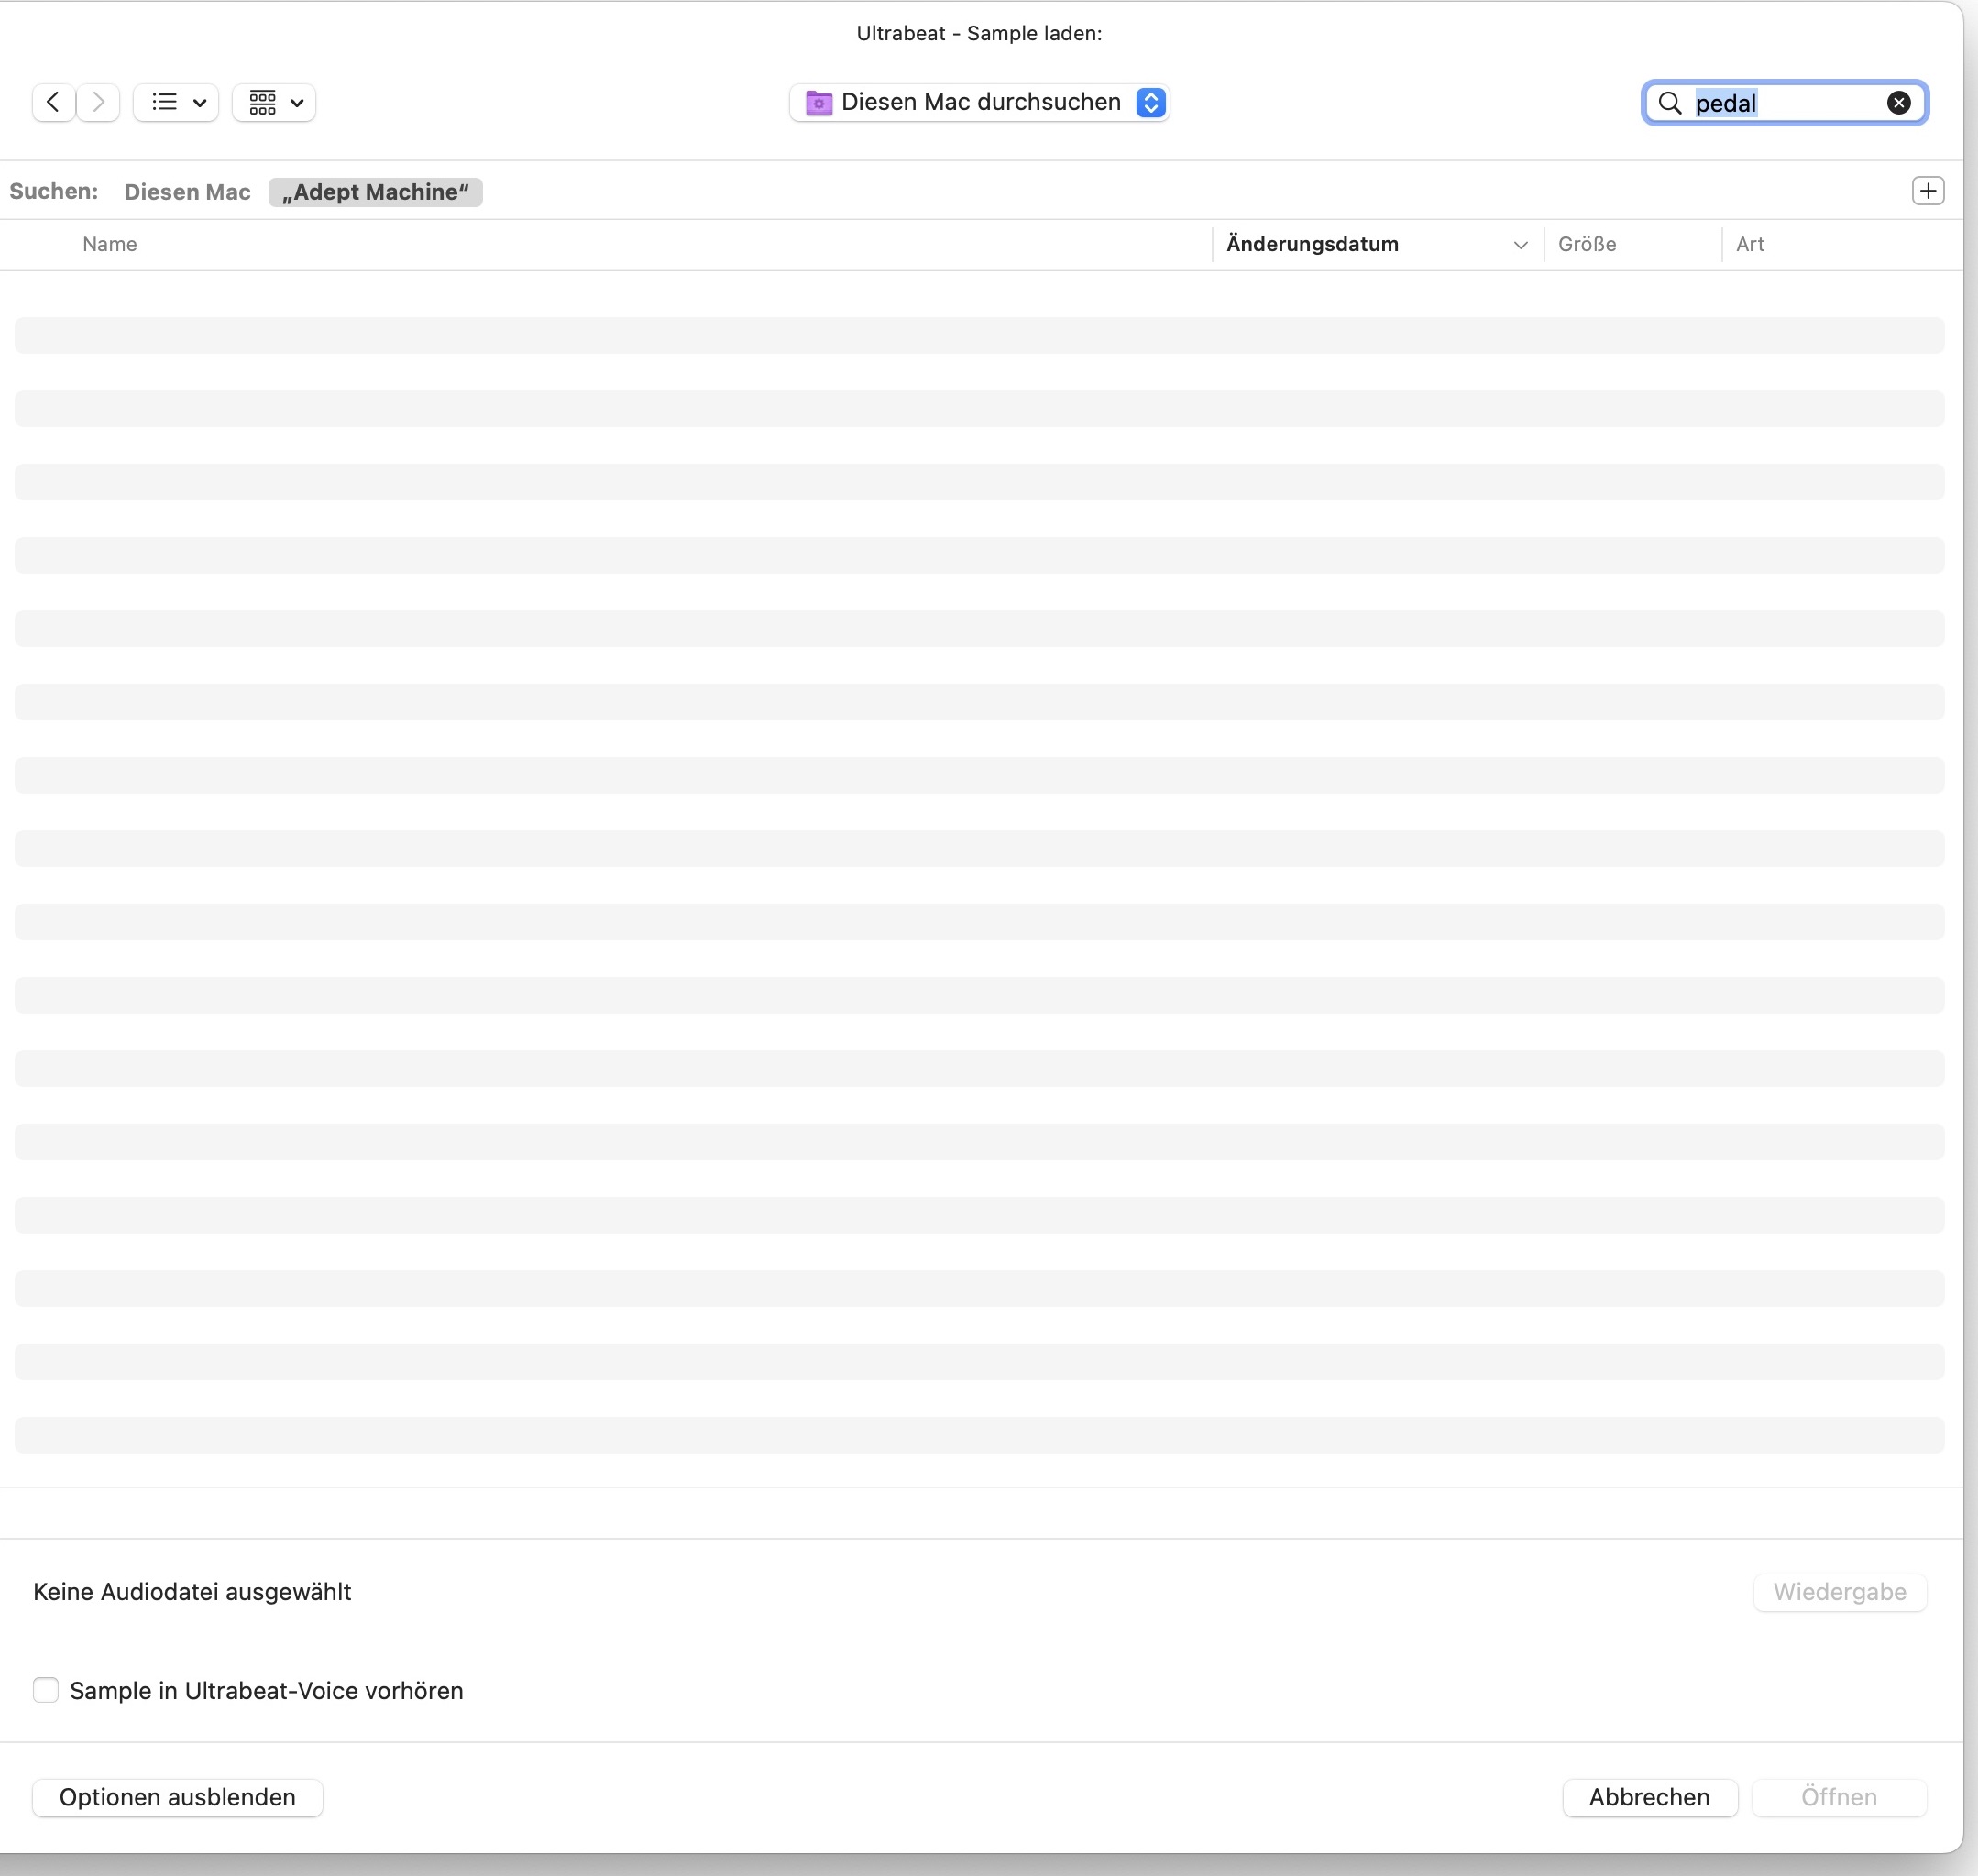Screen dimensions: 1978x1876
Task: Select the „Adept Machine“ search scope
Action: pyautogui.click(x=375, y=192)
